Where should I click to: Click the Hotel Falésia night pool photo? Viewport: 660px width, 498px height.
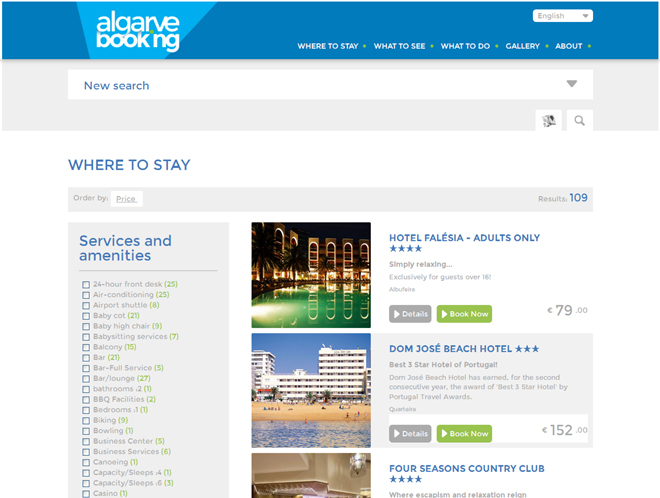point(311,275)
